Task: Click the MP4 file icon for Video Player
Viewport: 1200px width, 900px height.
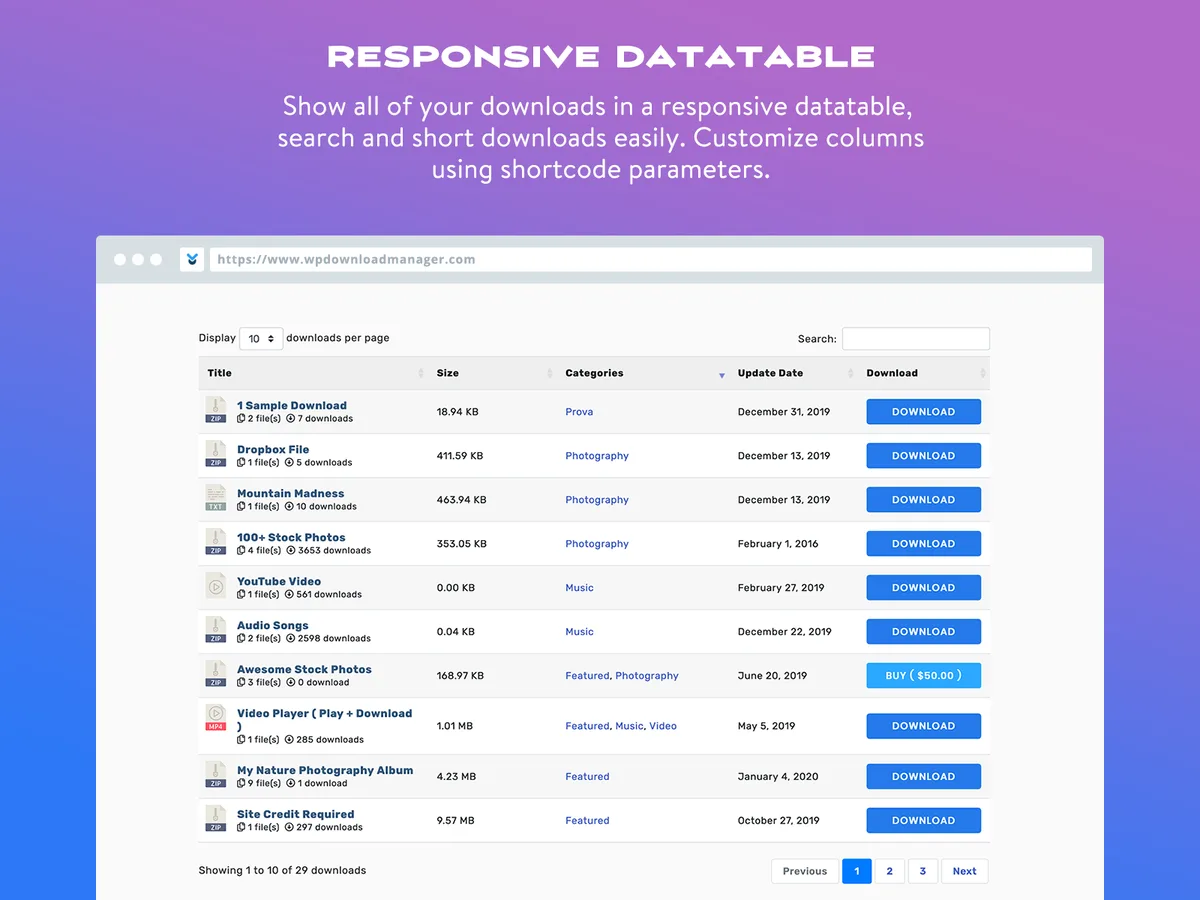Action: (216, 717)
